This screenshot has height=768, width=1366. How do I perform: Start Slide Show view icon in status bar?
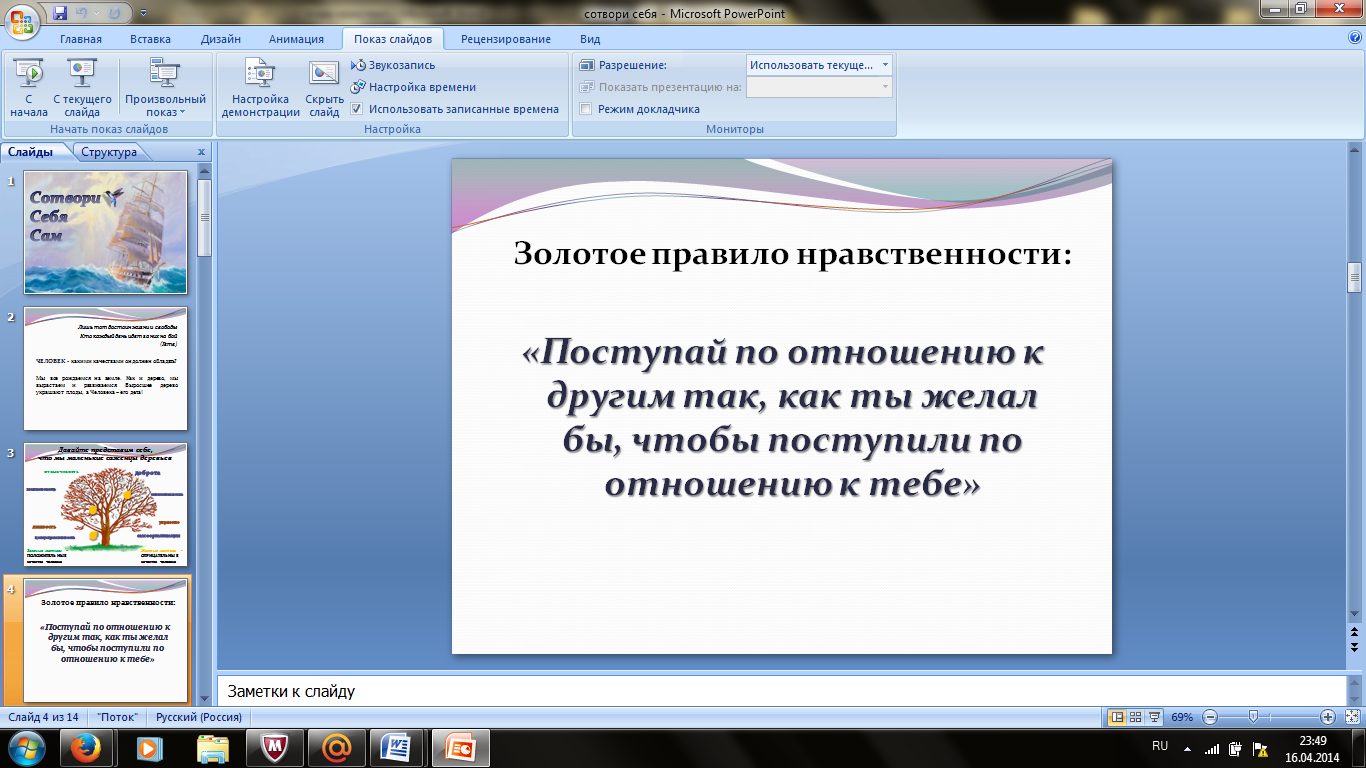[1154, 717]
